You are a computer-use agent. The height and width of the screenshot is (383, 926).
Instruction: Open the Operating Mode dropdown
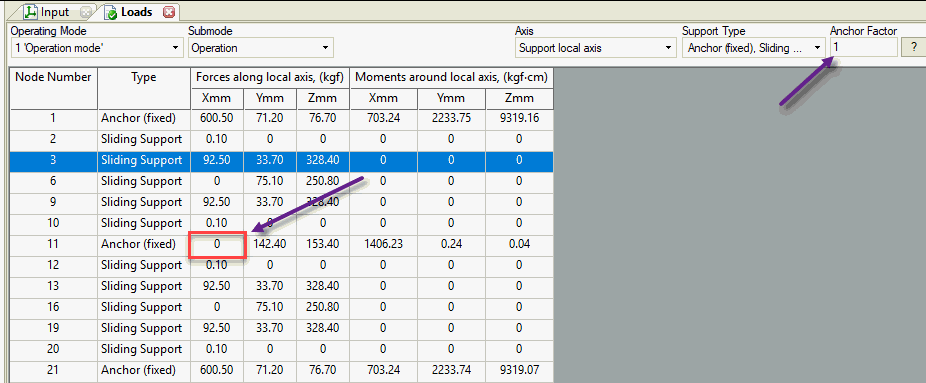(x=97, y=48)
